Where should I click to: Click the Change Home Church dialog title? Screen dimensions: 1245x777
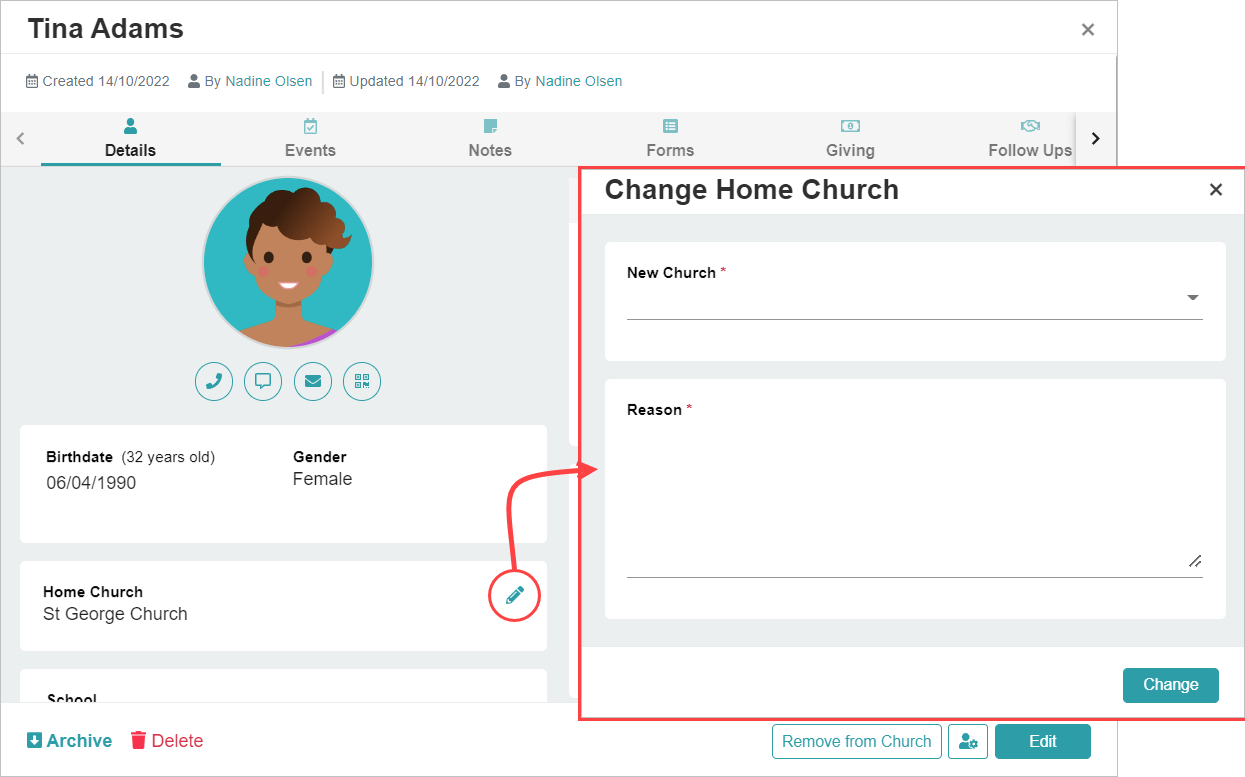[x=752, y=190]
